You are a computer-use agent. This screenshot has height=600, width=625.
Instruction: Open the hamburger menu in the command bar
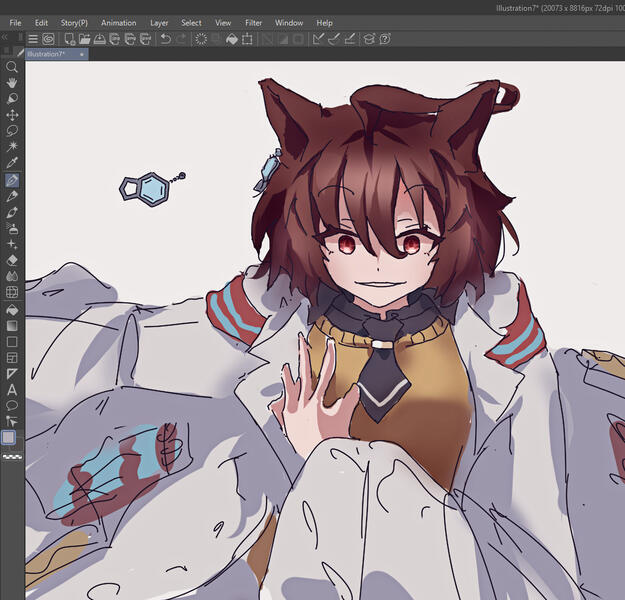pyautogui.click(x=33, y=39)
